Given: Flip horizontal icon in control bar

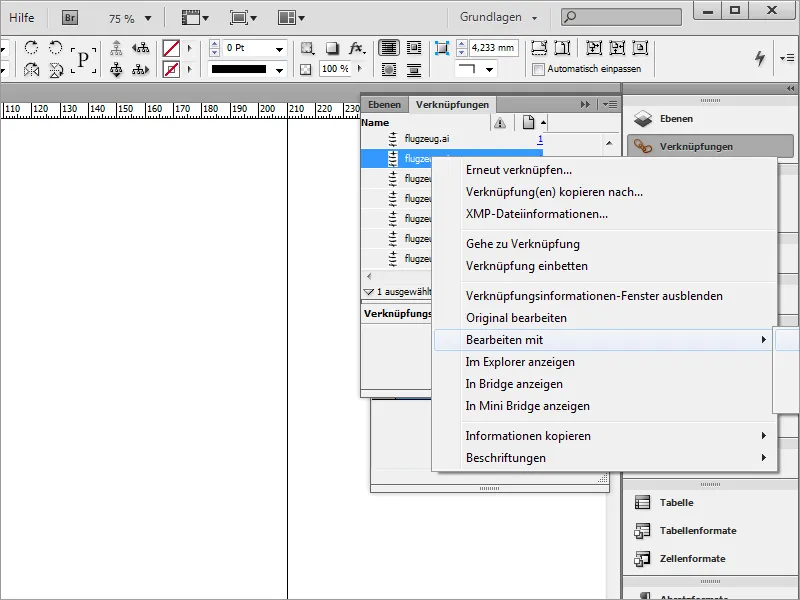Looking at the screenshot, I should pyautogui.click(x=31, y=69).
